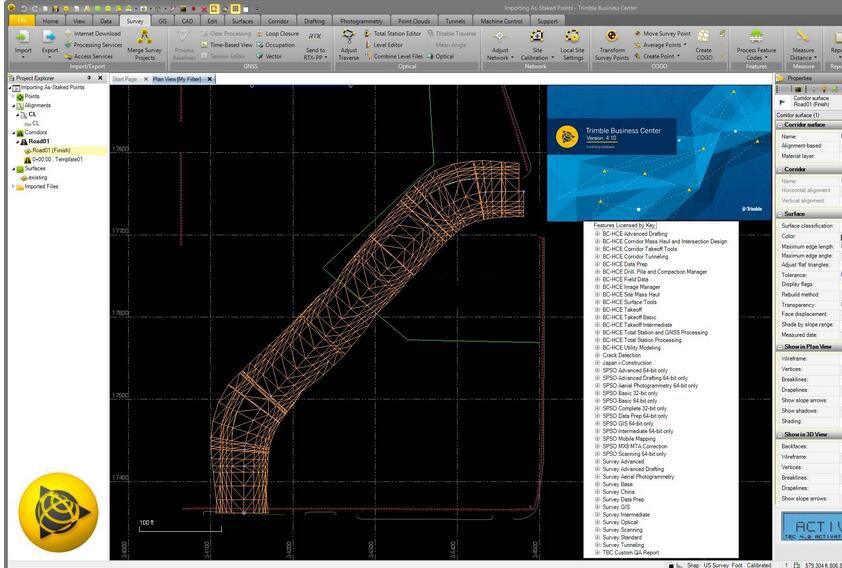Select the Move Survey Point tool
The height and width of the screenshot is (568, 842).
[x=662, y=34]
